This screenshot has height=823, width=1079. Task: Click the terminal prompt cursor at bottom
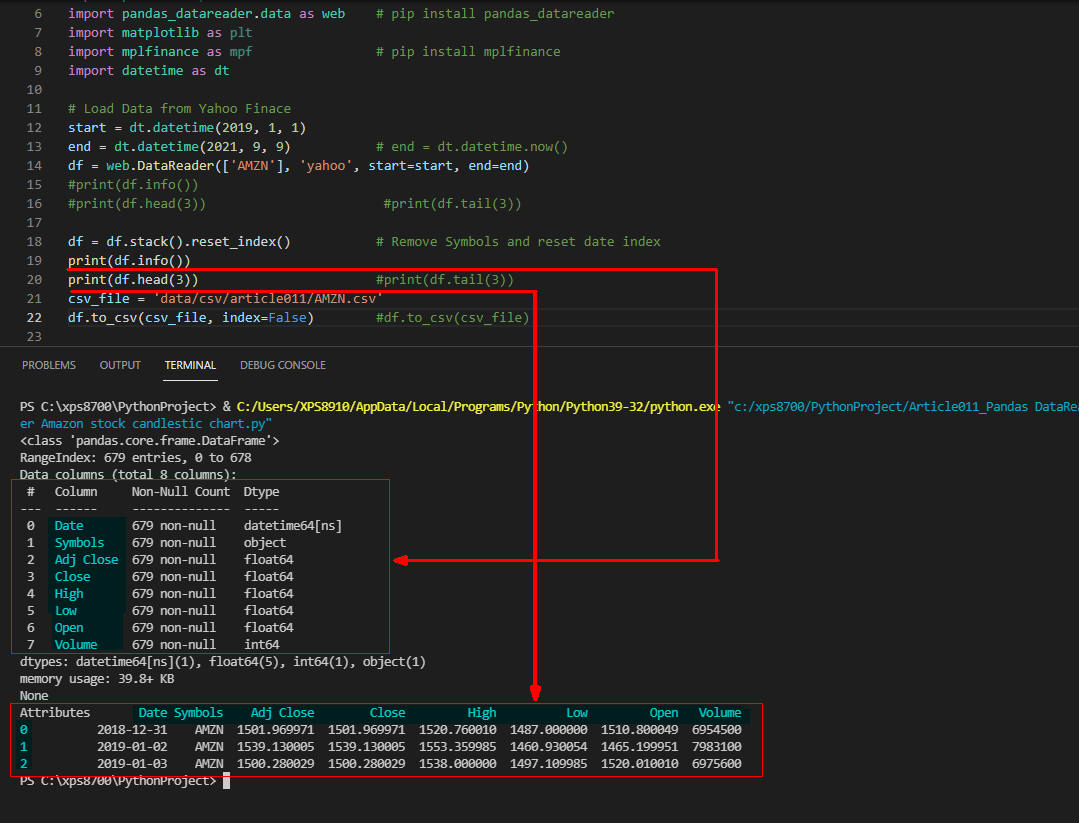point(226,780)
